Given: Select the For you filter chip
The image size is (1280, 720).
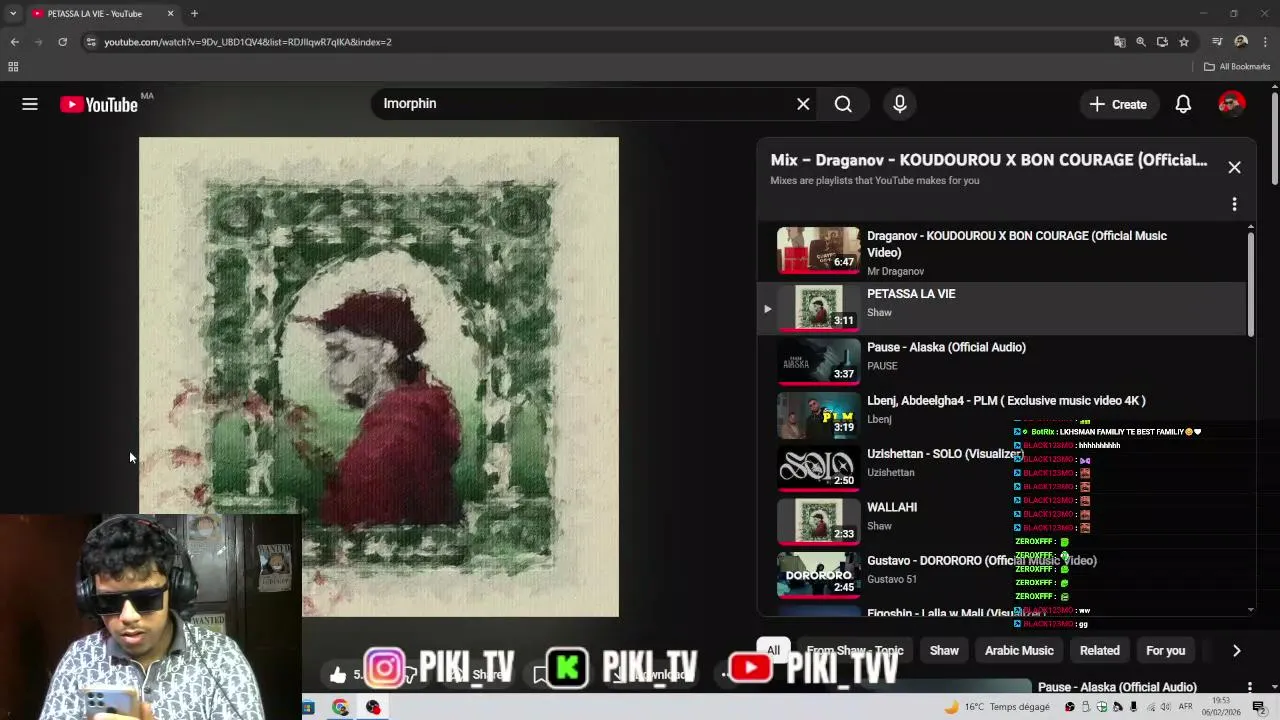Looking at the screenshot, I should tap(1165, 650).
